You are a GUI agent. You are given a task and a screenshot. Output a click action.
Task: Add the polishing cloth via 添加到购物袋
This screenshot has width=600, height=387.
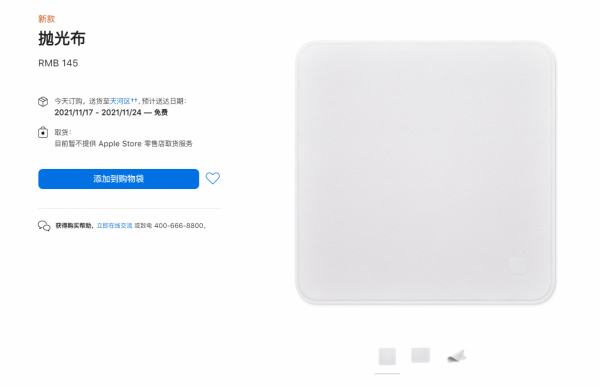point(119,179)
